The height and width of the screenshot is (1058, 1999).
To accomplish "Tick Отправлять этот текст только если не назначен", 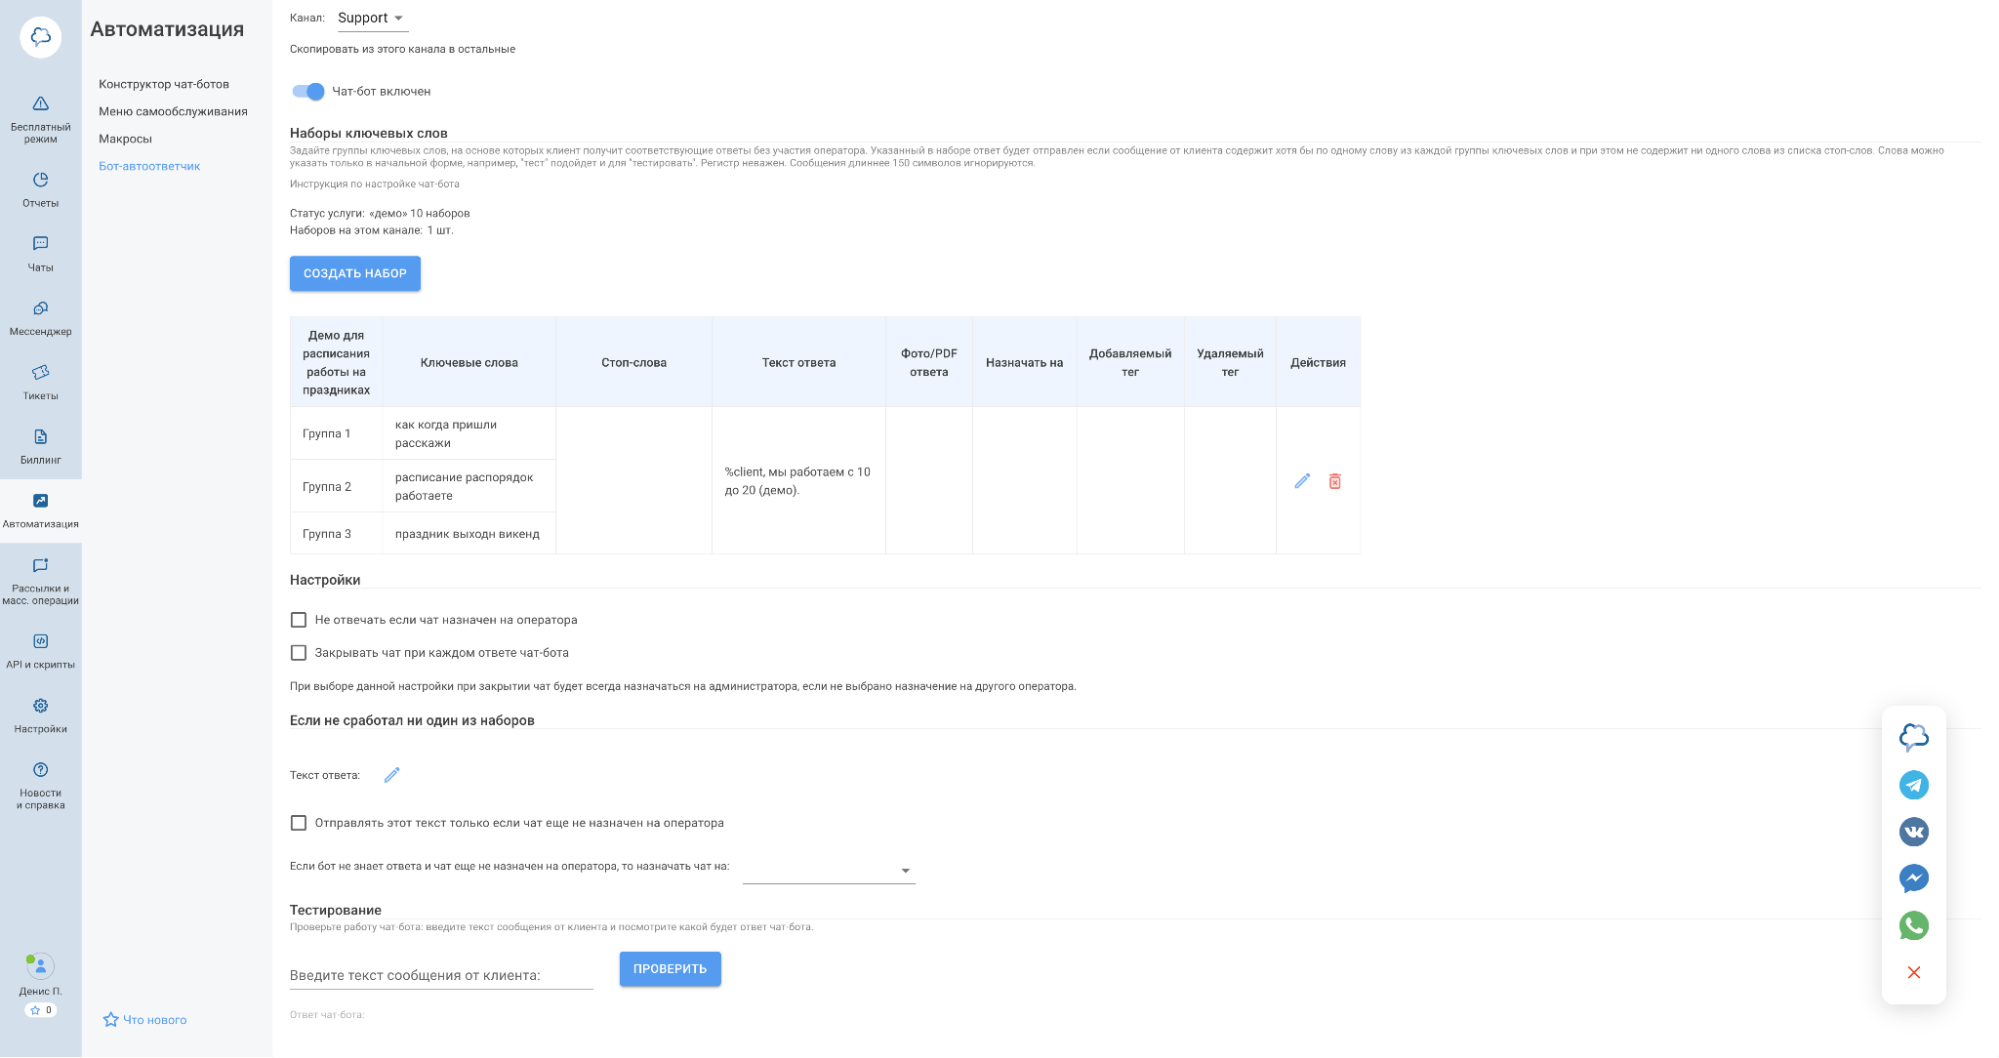I will [298, 823].
